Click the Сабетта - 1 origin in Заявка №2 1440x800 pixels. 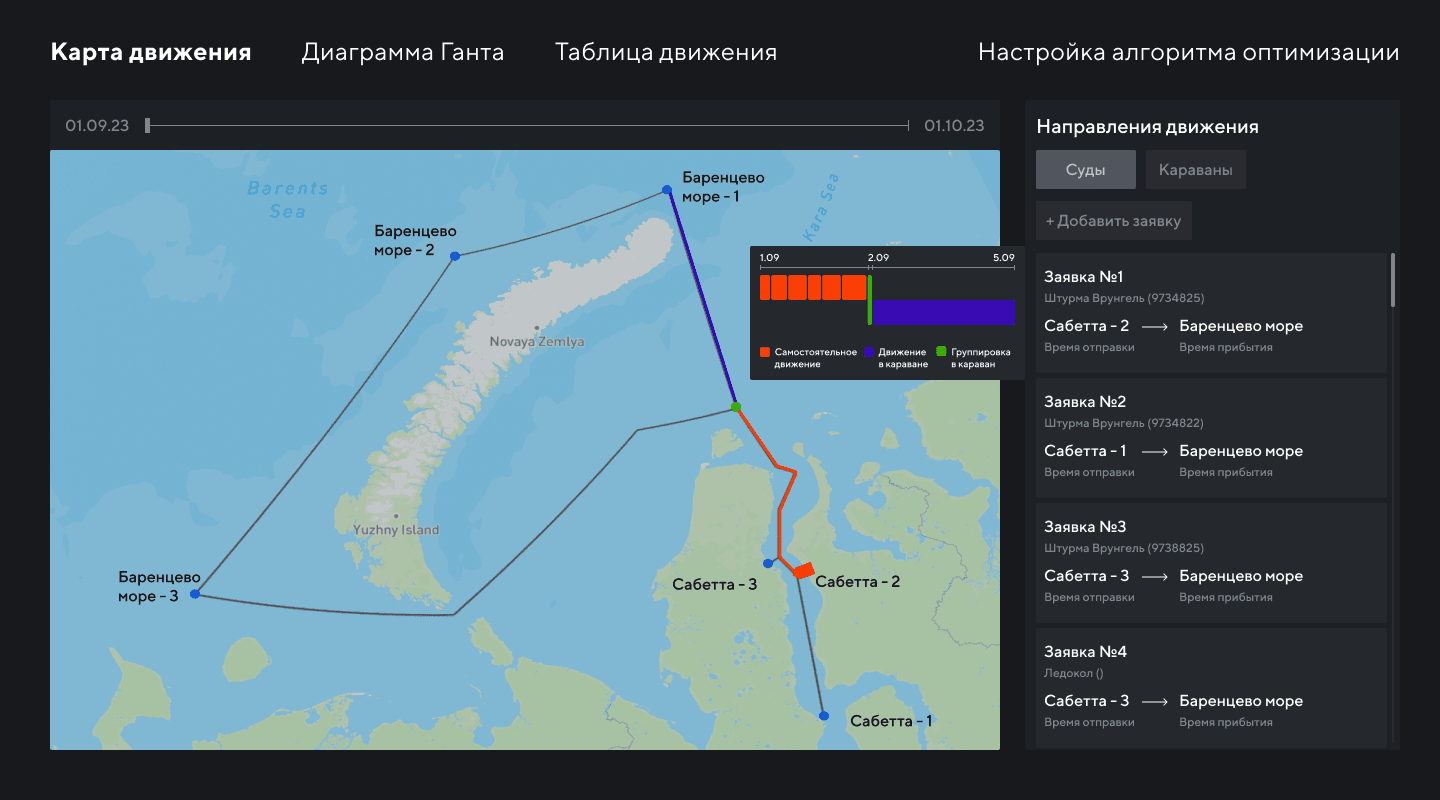(x=1085, y=451)
